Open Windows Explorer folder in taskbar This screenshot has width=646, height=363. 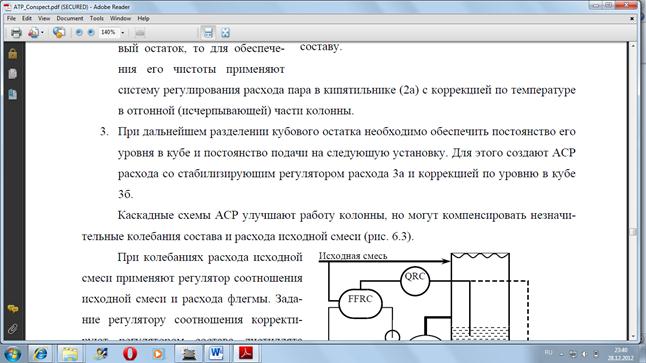pyautogui.click(x=70, y=354)
